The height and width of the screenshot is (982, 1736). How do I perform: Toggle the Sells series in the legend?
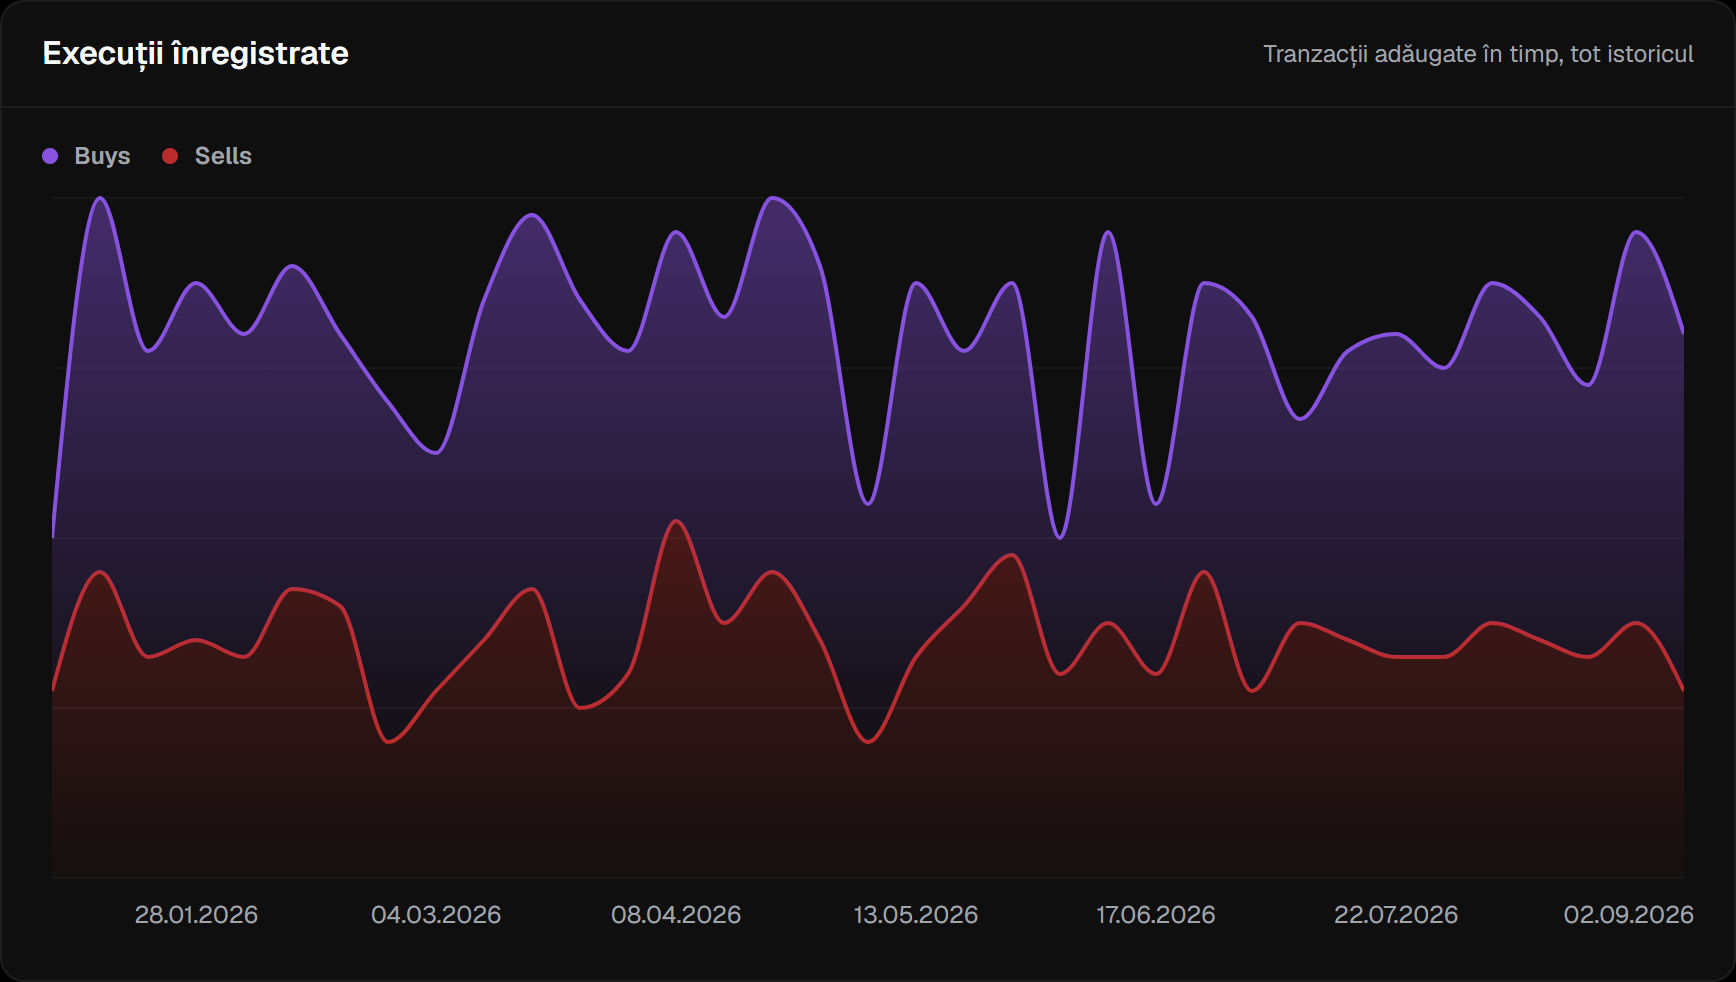[207, 156]
